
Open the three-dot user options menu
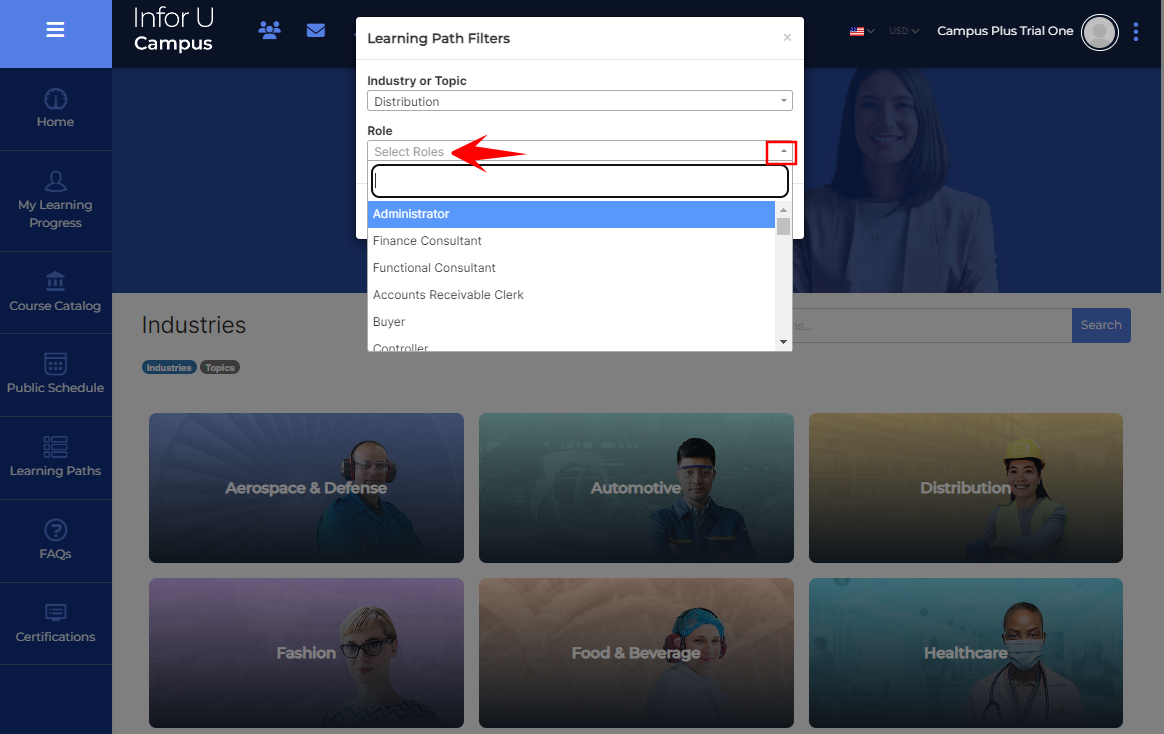[1136, 32]
